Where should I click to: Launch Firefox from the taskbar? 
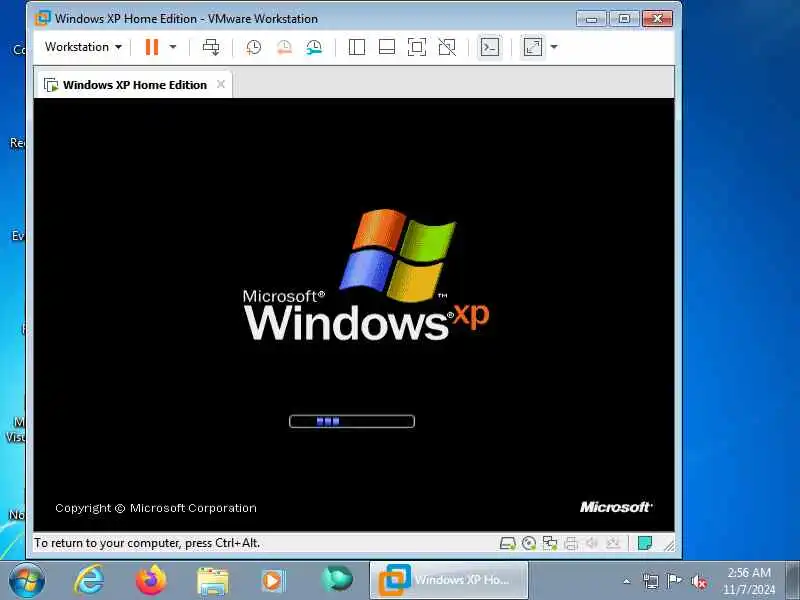pos(151,580)
